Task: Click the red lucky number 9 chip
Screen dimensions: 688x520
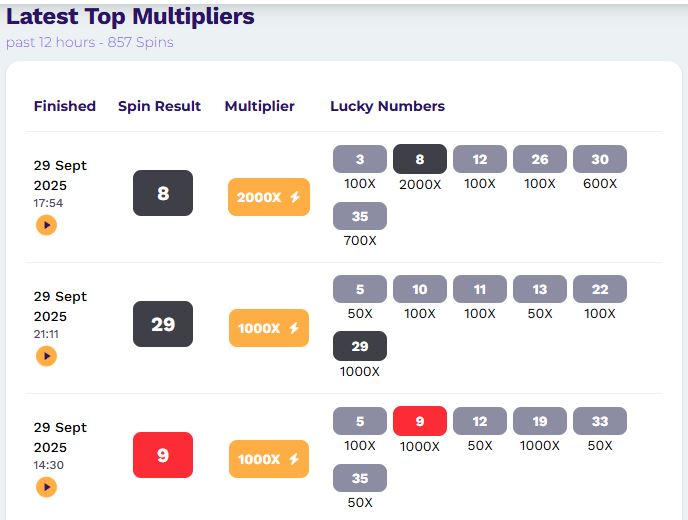Action: pos(420,421)
